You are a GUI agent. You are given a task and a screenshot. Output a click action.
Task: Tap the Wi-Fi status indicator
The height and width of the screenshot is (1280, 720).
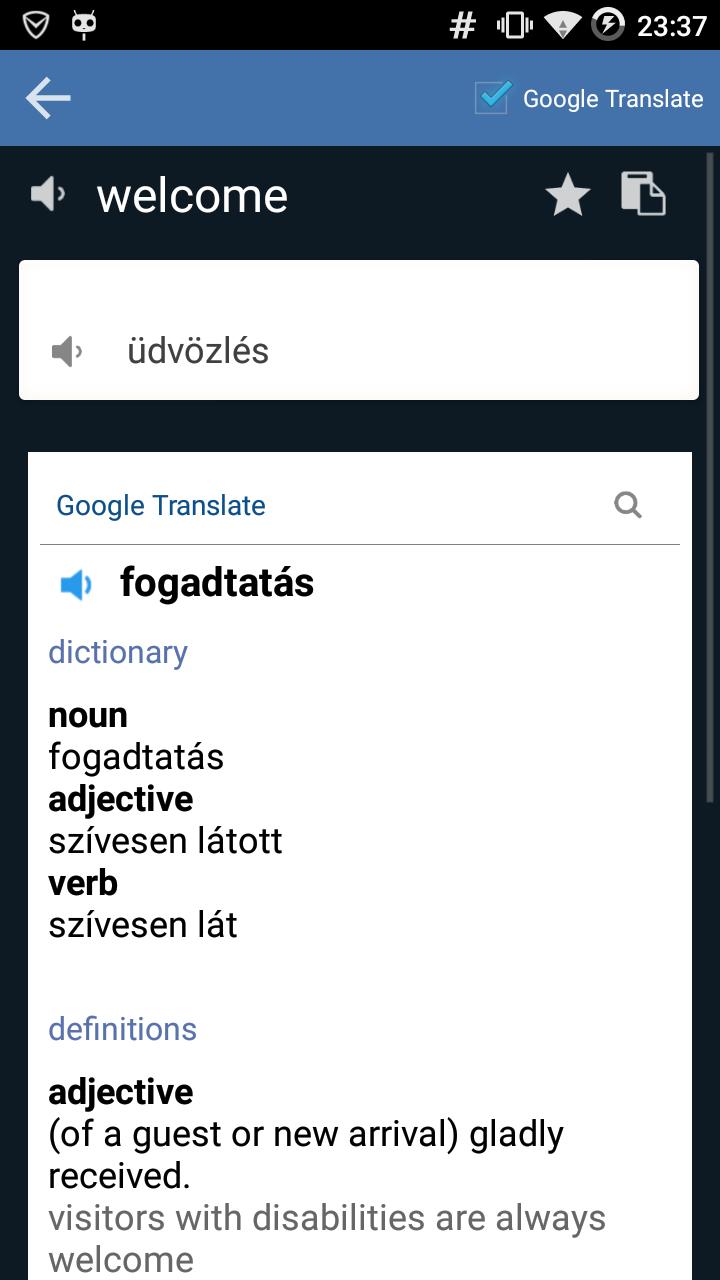tap(562, 23)
